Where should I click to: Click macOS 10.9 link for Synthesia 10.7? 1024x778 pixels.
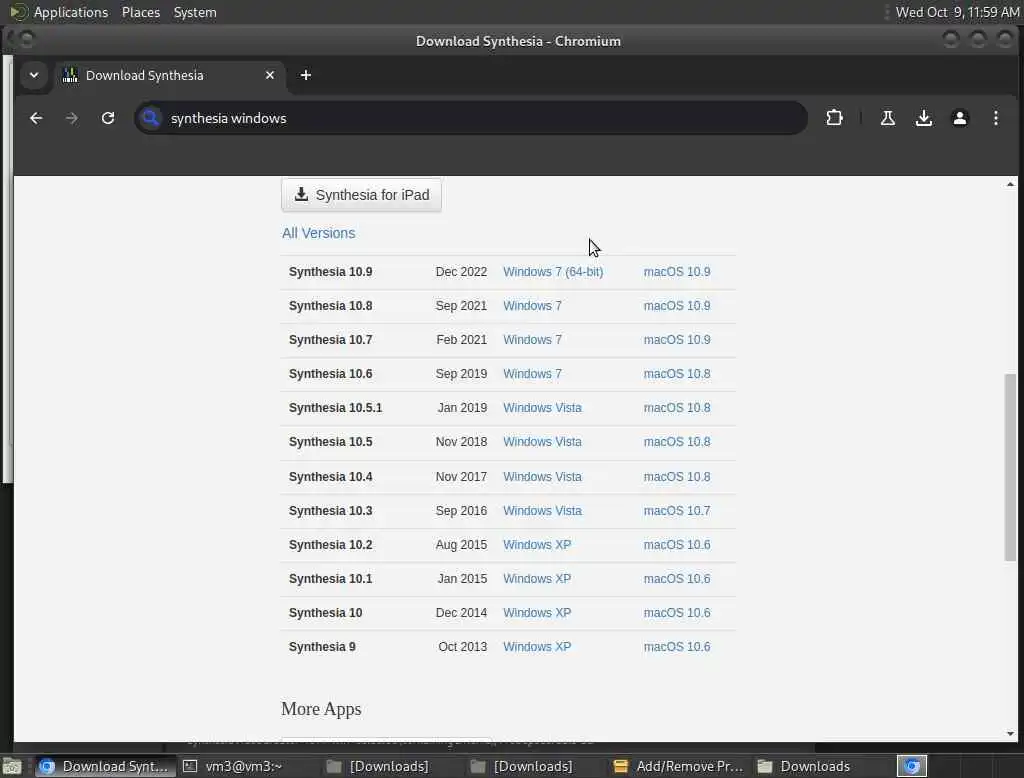(x=677, y=340)
